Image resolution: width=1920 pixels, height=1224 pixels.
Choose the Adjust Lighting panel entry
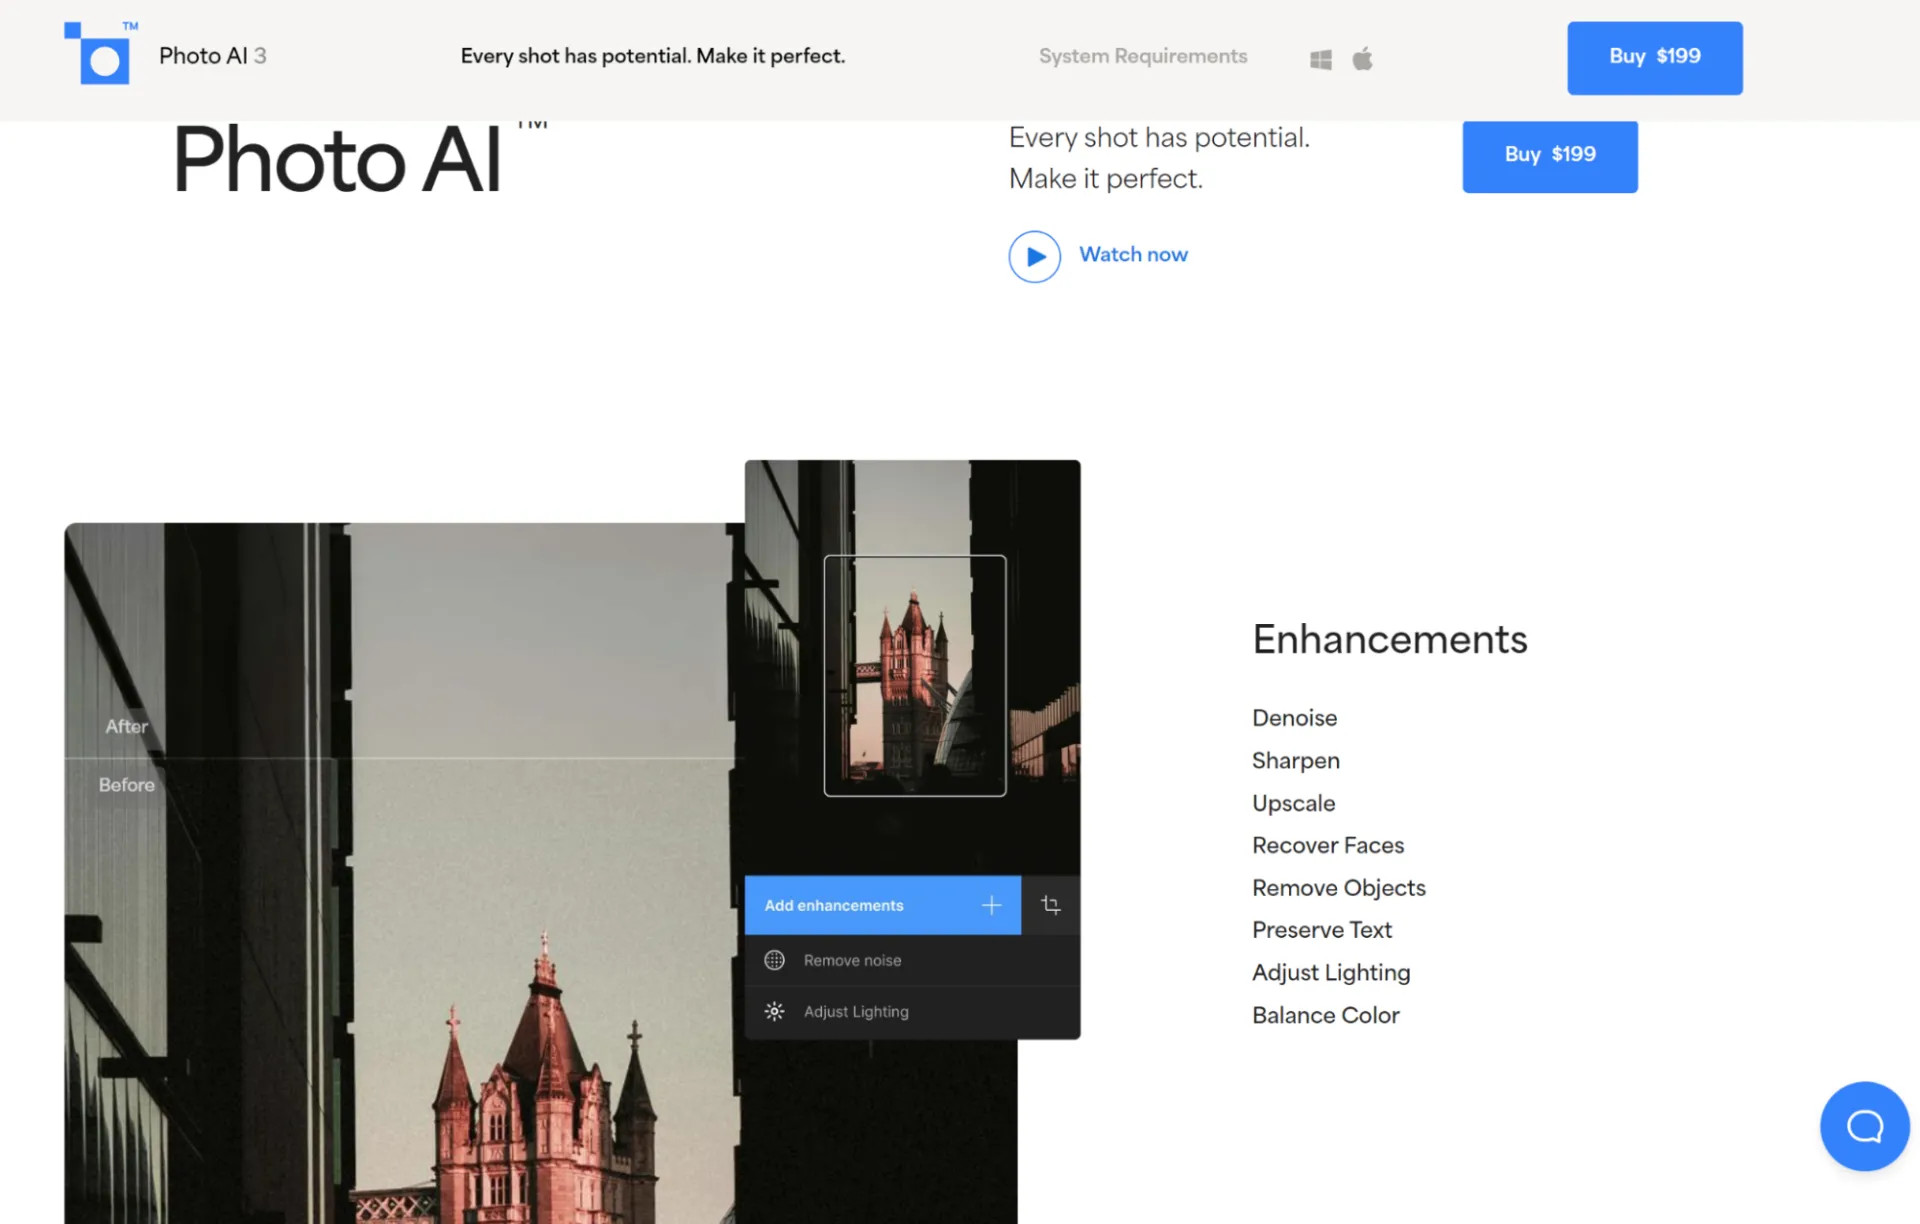(x=912, y=1012)
